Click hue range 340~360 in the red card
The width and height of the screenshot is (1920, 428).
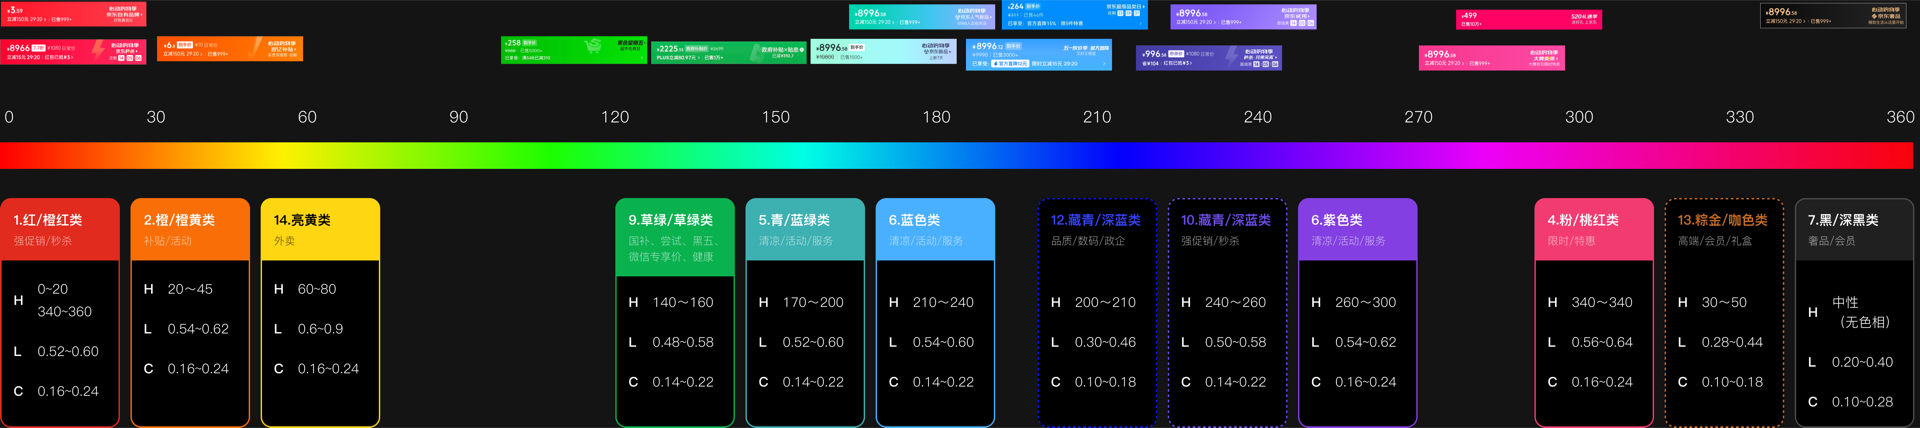click(x=64, y=312)
